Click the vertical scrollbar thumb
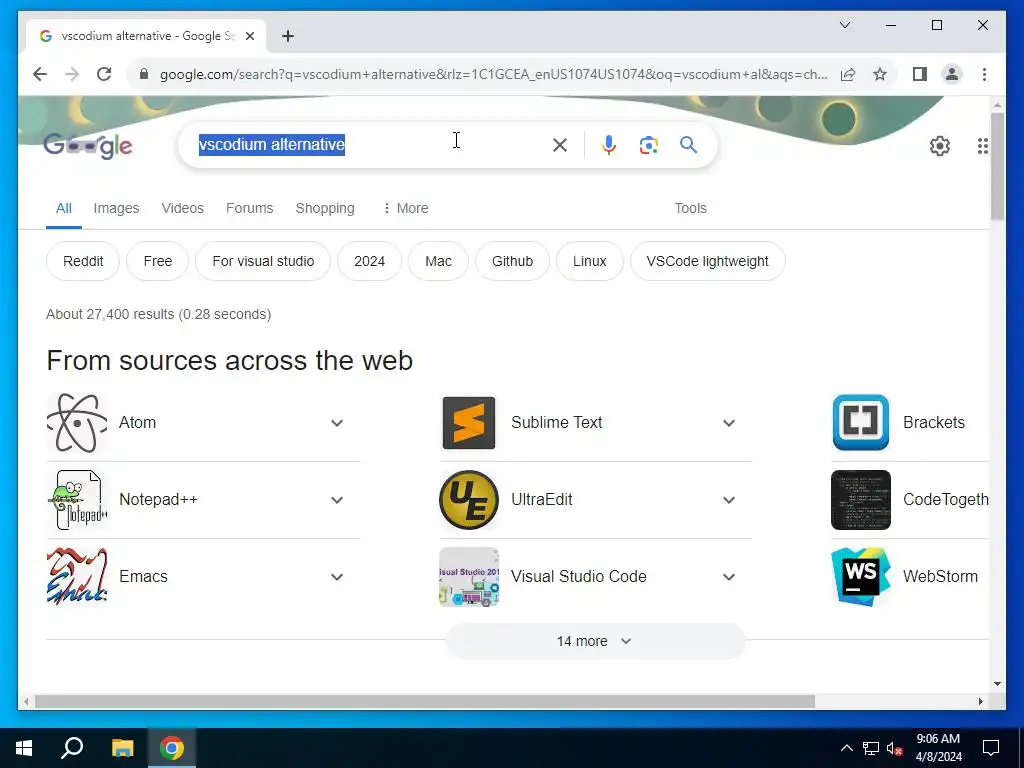Viewport: 1024px width, 768px height. pyautogui.click(x=997, y=167)
